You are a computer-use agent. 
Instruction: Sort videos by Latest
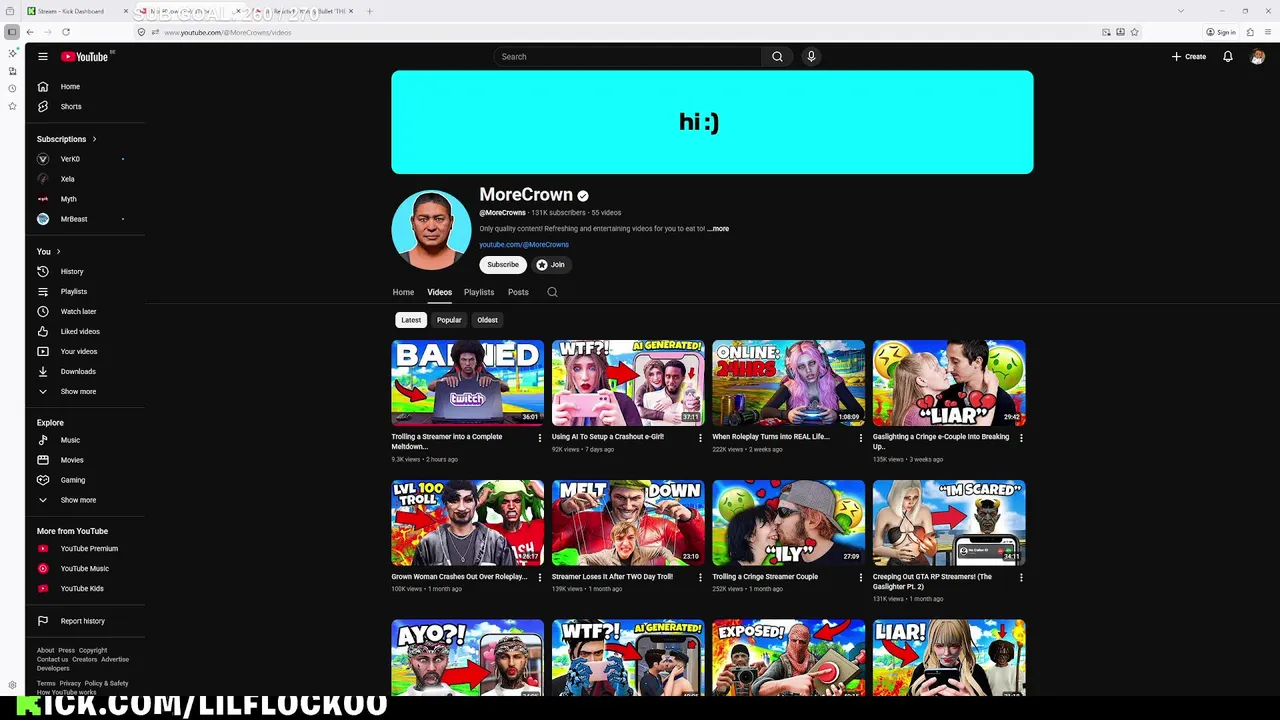tap(411, 320)
